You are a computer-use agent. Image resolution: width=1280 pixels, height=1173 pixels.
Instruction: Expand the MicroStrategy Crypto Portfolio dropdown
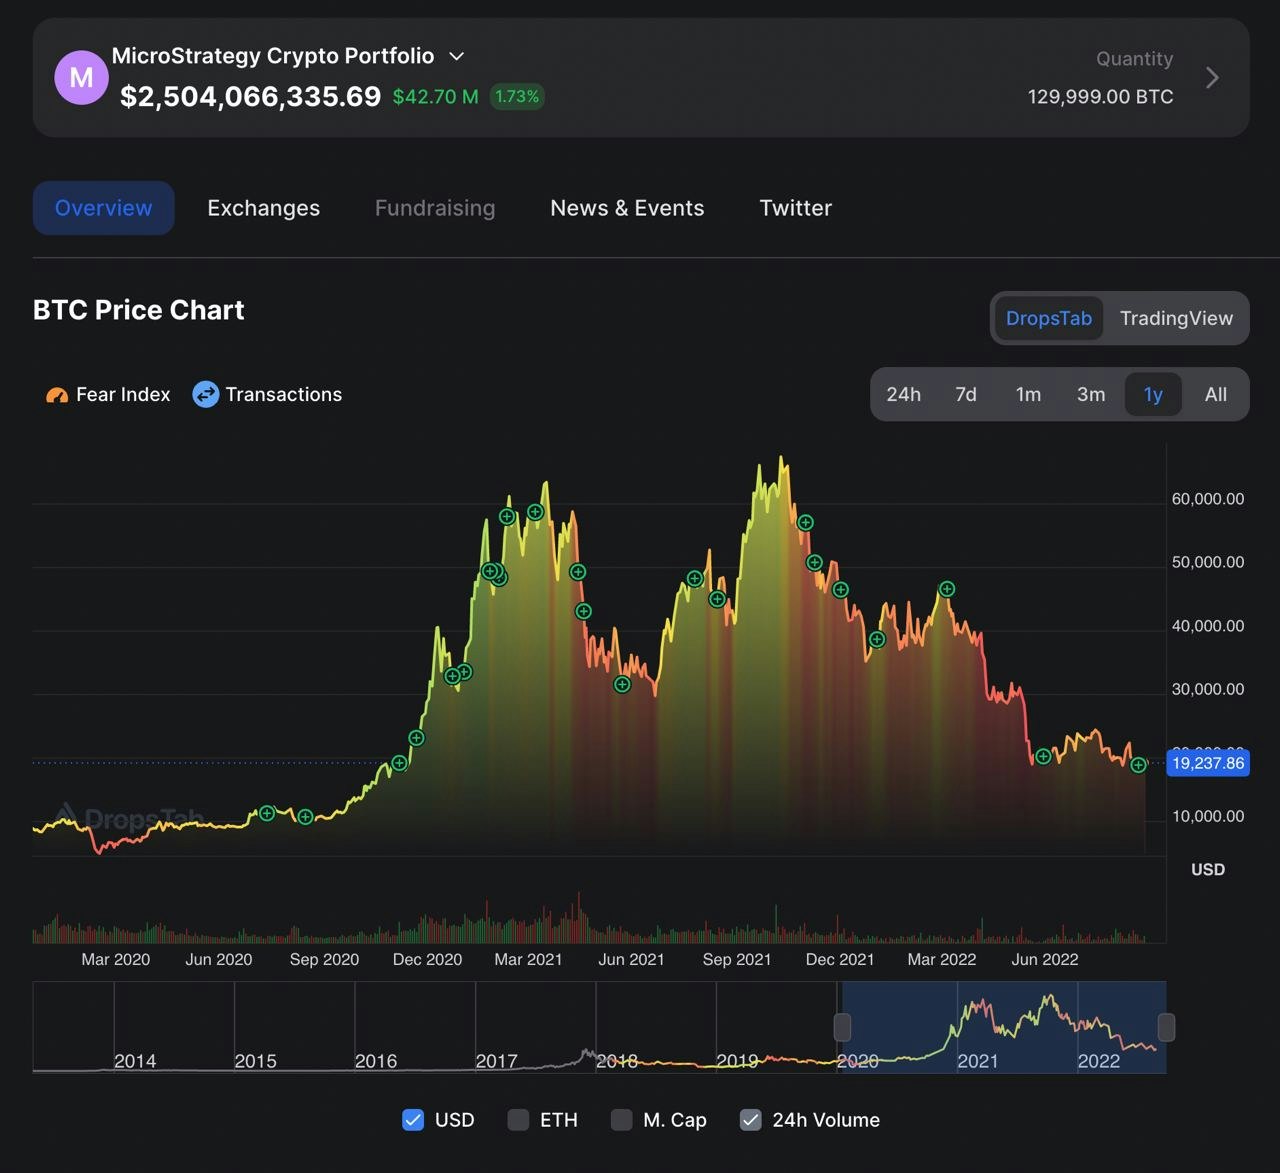click(x=457, y=57)
